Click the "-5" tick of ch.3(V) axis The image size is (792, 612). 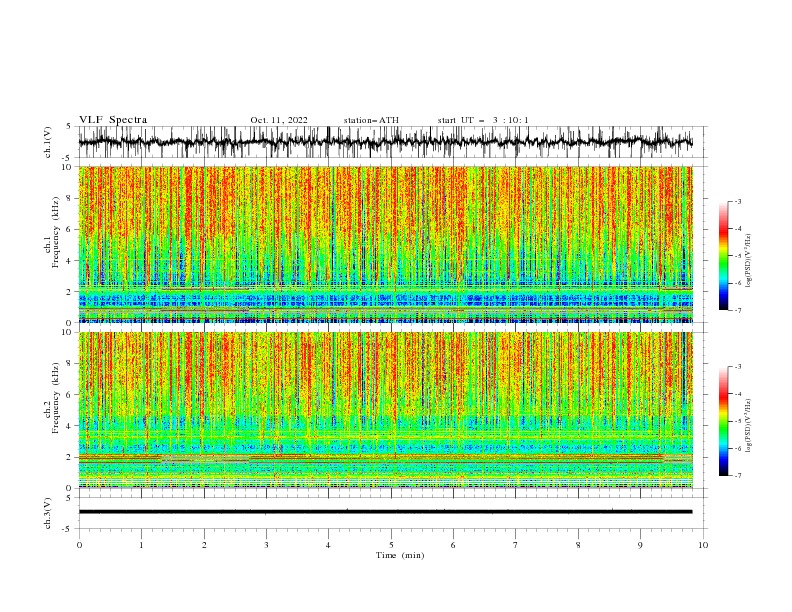coord(68,529)
